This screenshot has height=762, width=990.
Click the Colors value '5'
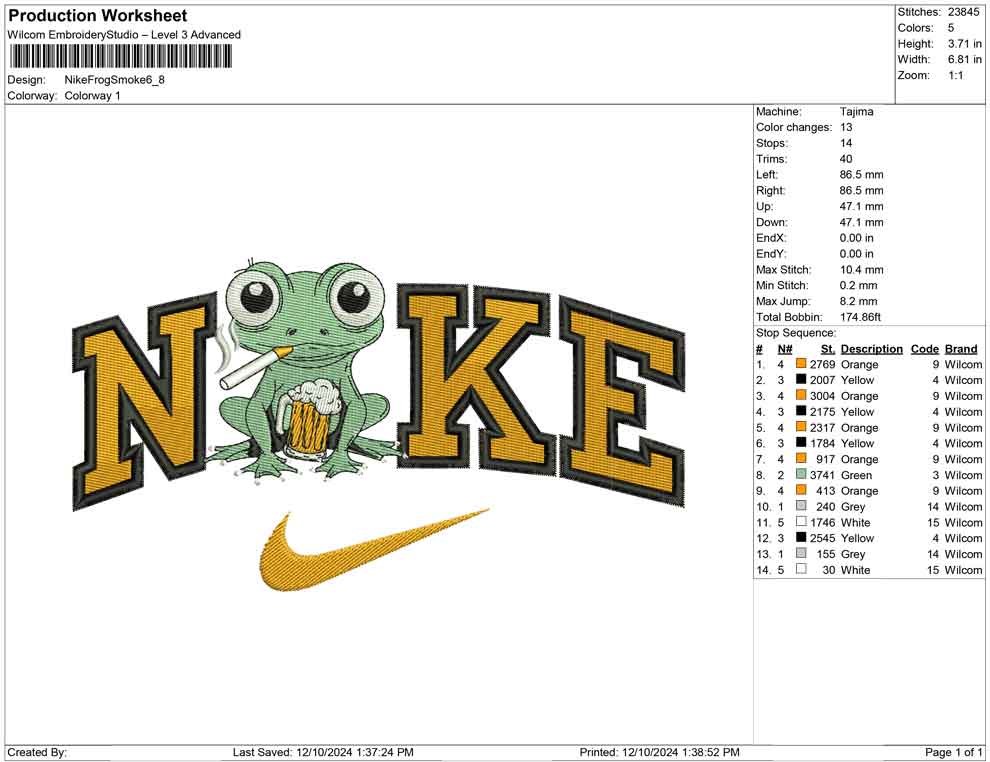coord(951,28)
